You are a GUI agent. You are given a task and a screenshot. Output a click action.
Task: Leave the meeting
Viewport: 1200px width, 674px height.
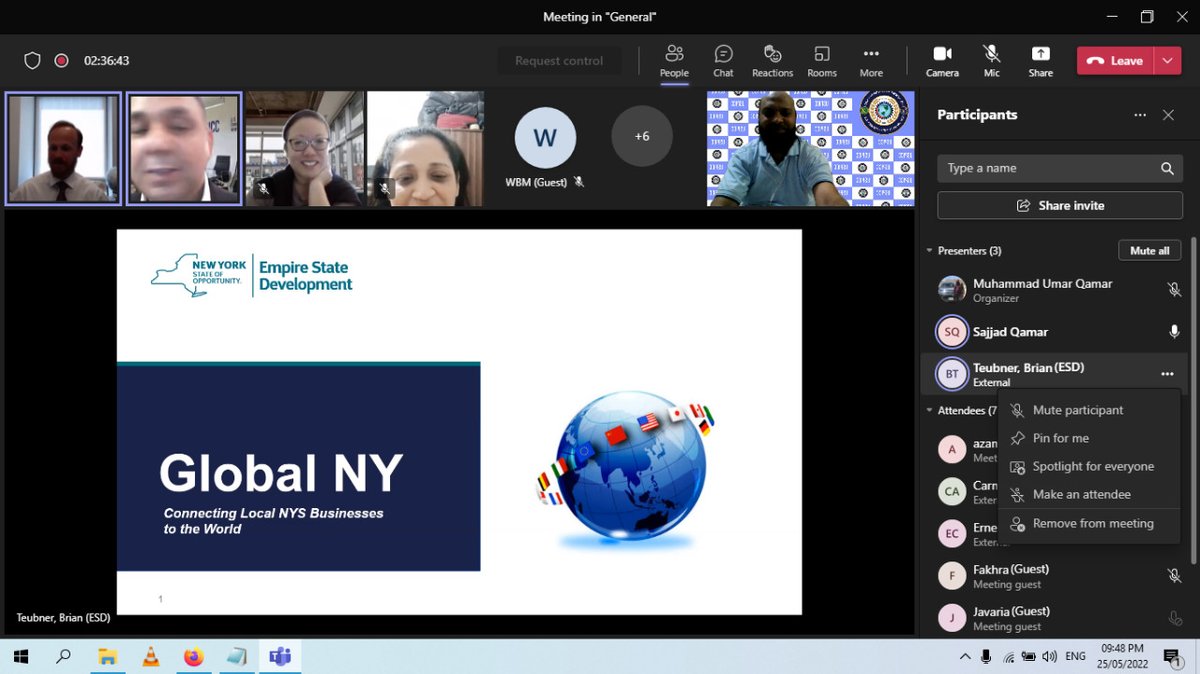click(x=1115, y=61)
